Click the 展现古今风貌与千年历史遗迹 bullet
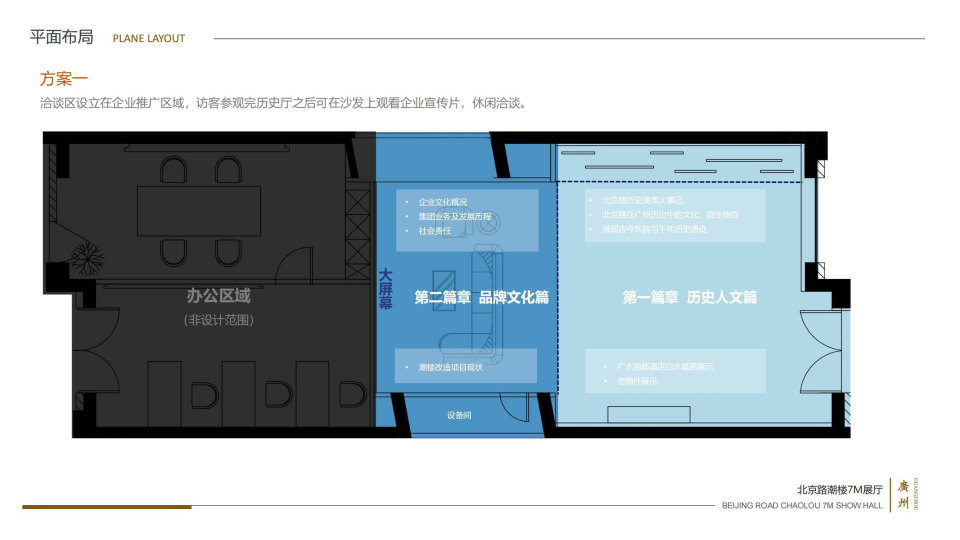Image resolution: width=960 pixels, height=540 pixels. [x=654, y=229]
